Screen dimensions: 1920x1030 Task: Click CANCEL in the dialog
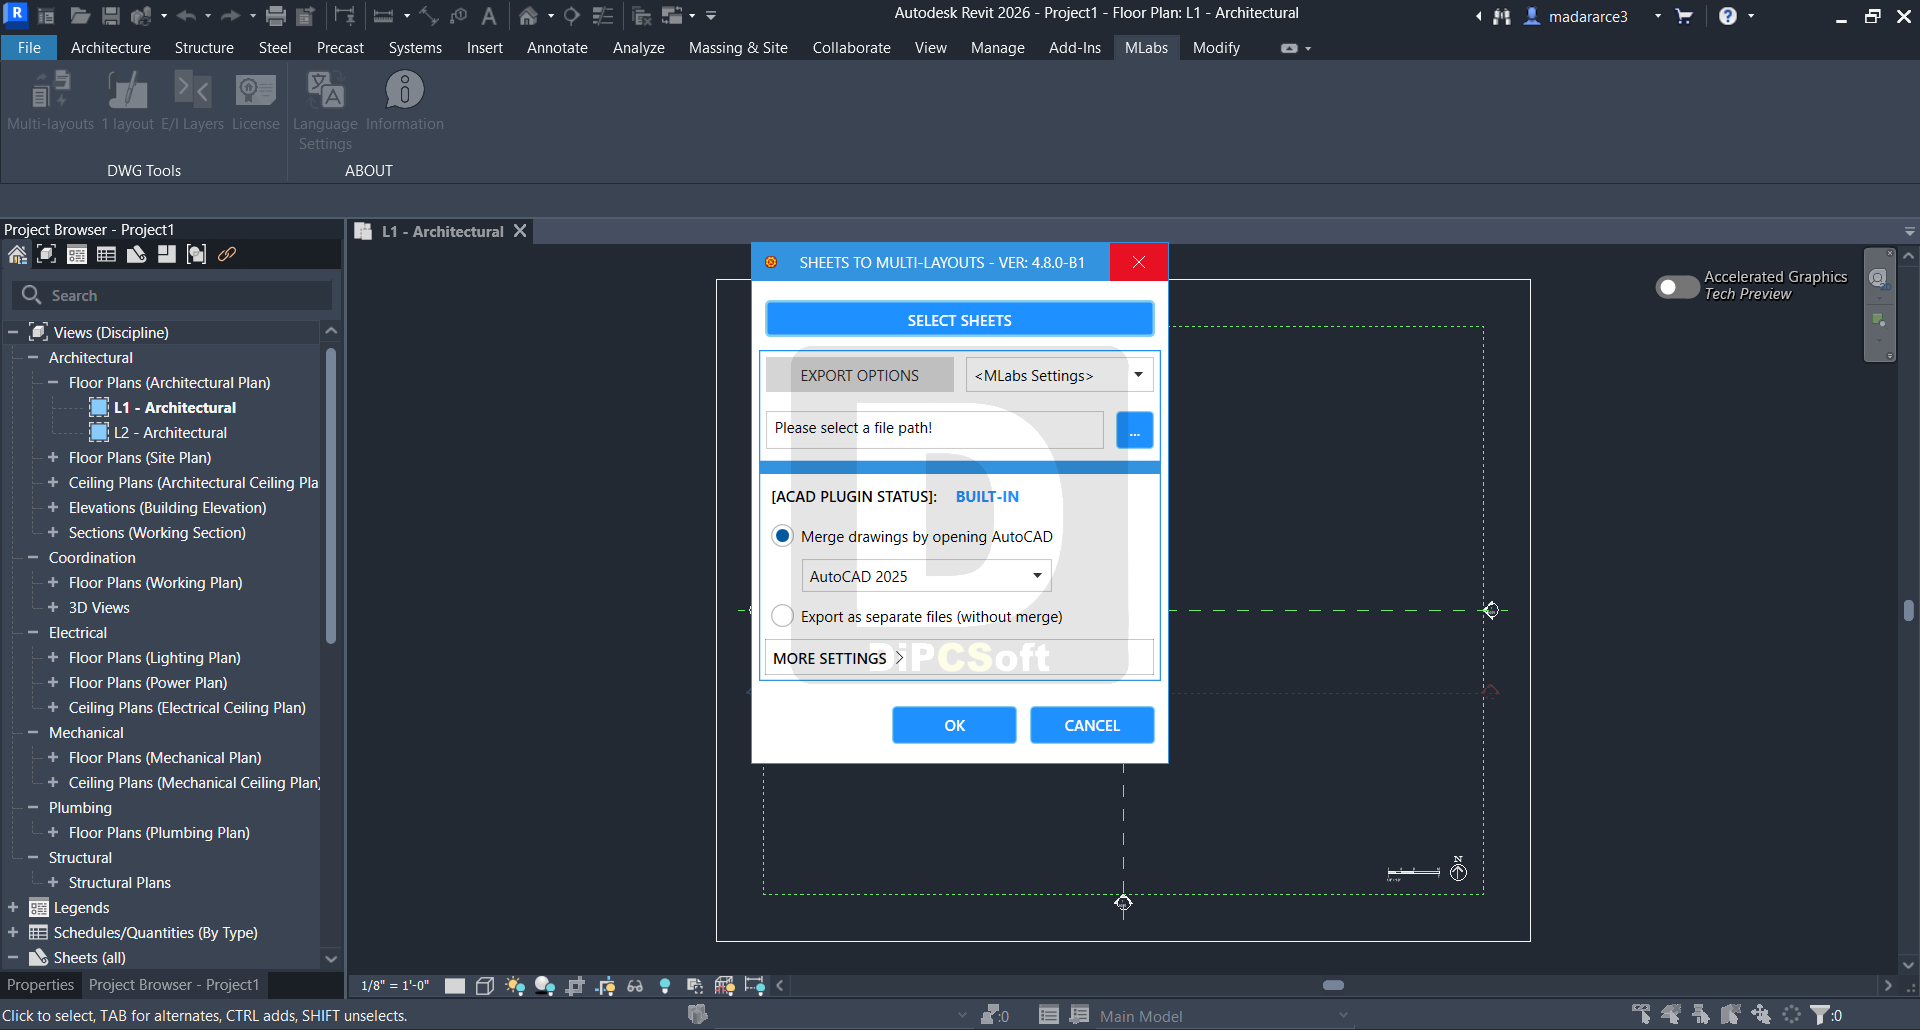(1092, 725)
